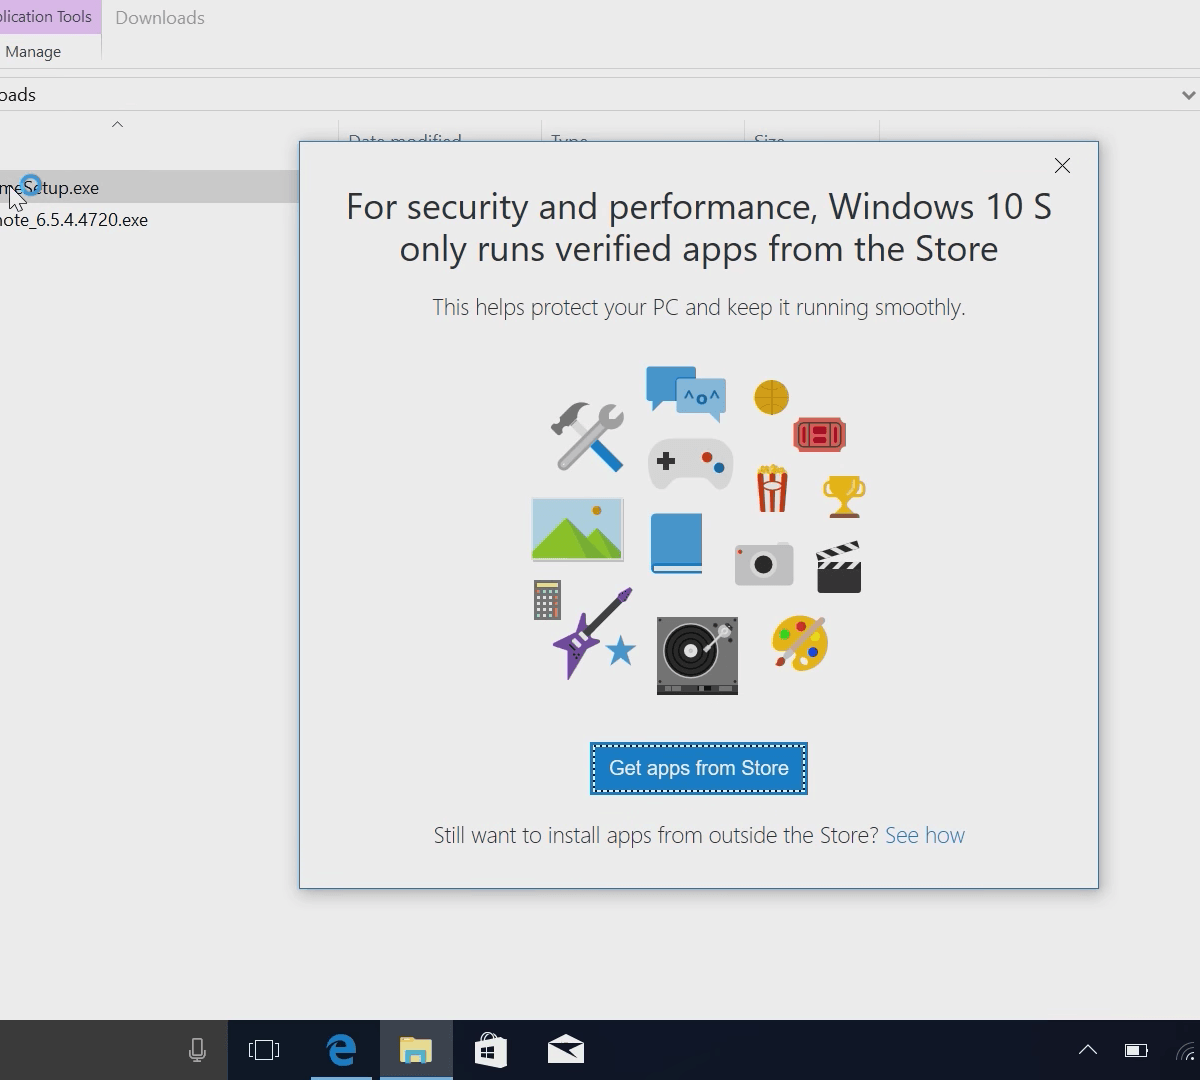Select the Manage ribbon tab
This screenshot has width=1200, height=1080.
point(33,51)
